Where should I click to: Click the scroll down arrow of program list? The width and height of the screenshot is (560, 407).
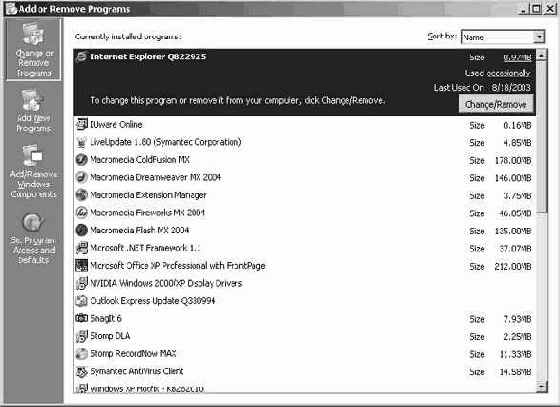coord(541,387)
